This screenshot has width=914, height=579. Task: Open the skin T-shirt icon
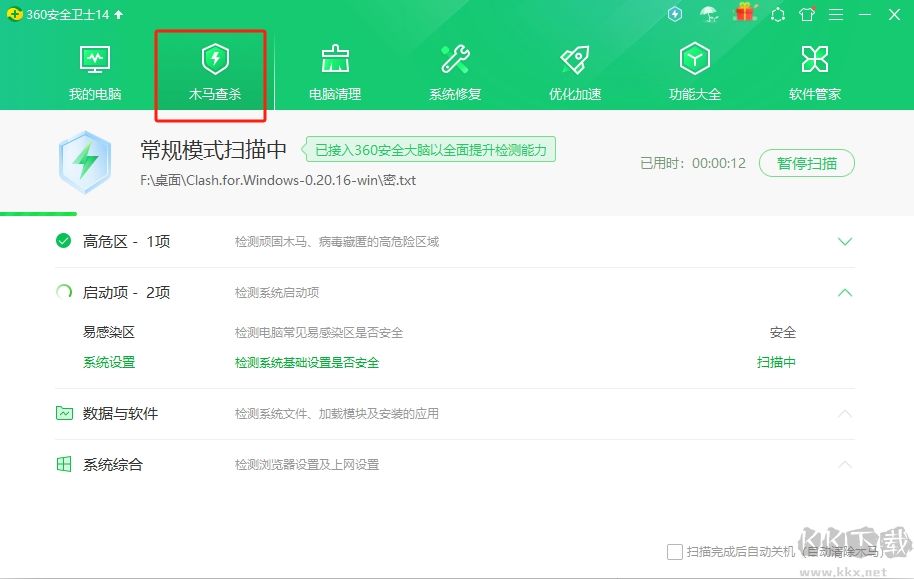tap(807, 14)
